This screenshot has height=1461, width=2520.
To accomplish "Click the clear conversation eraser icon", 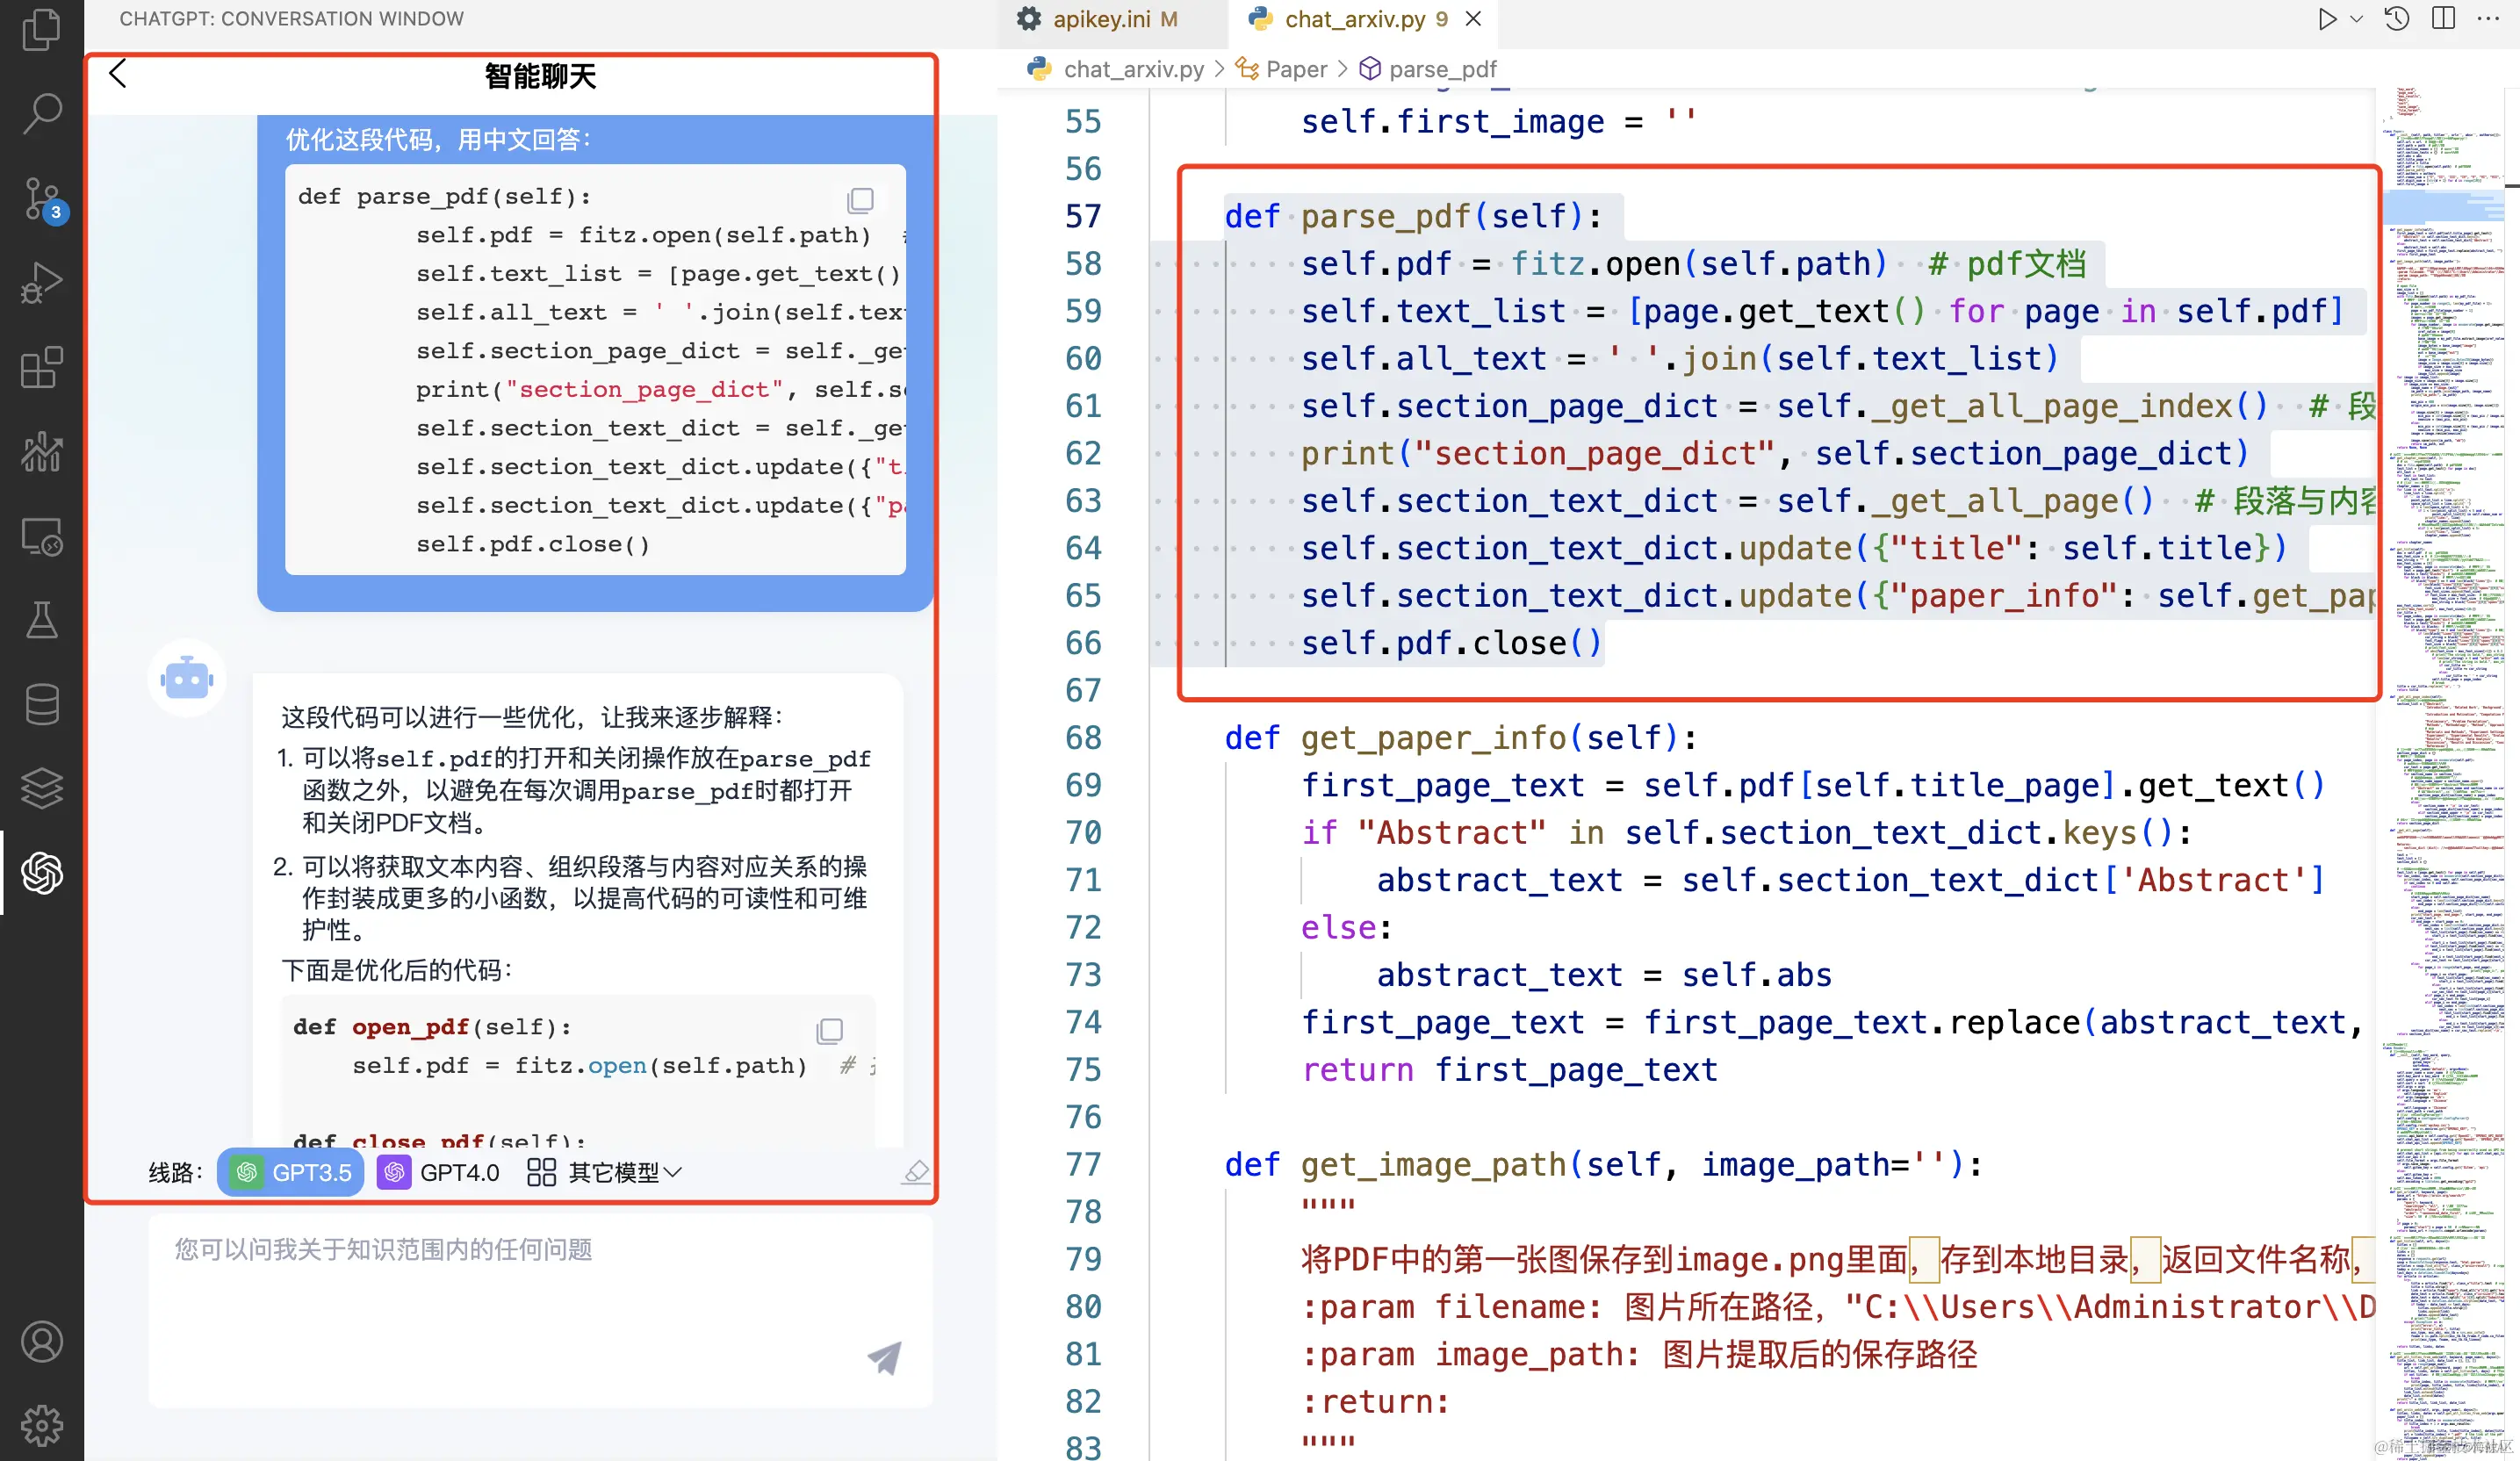I will (x=915, y=1172).
